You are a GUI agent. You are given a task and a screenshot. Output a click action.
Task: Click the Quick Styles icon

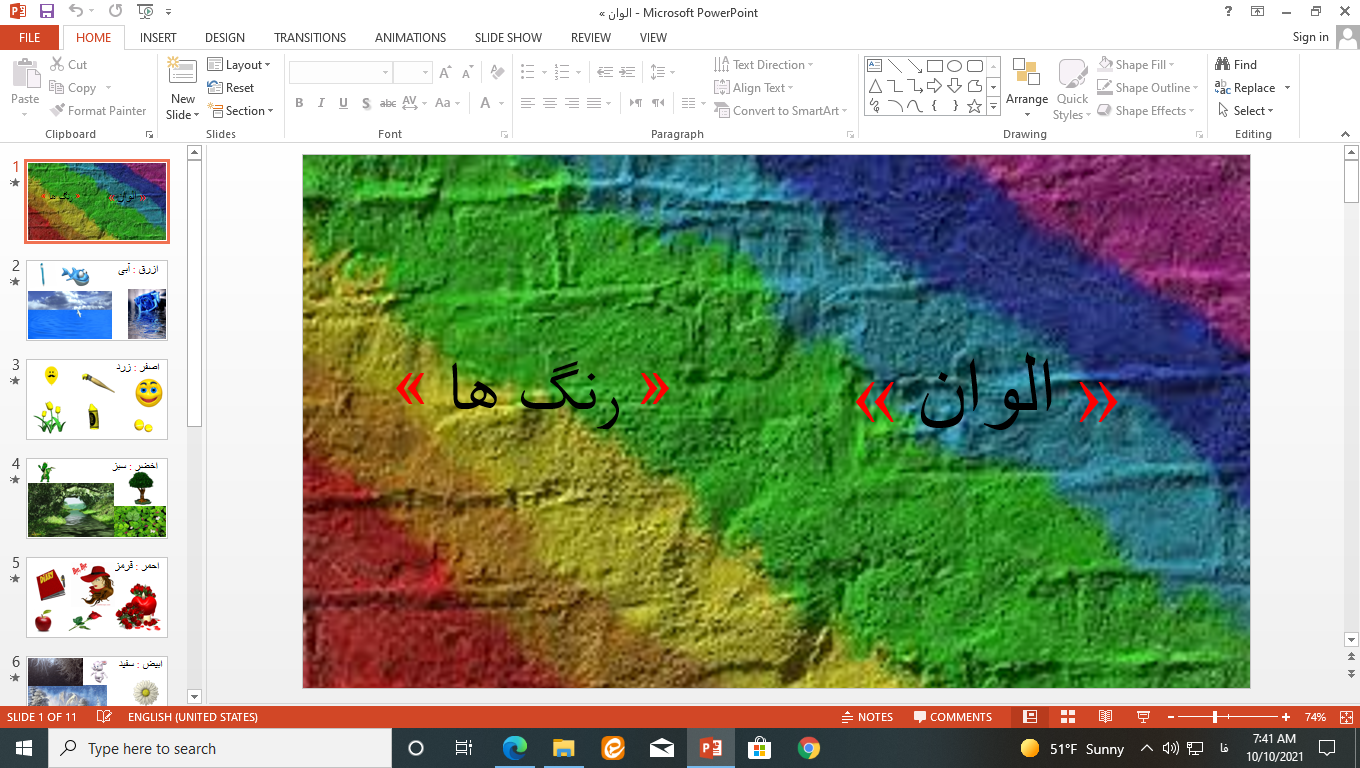pos(1072,90)
